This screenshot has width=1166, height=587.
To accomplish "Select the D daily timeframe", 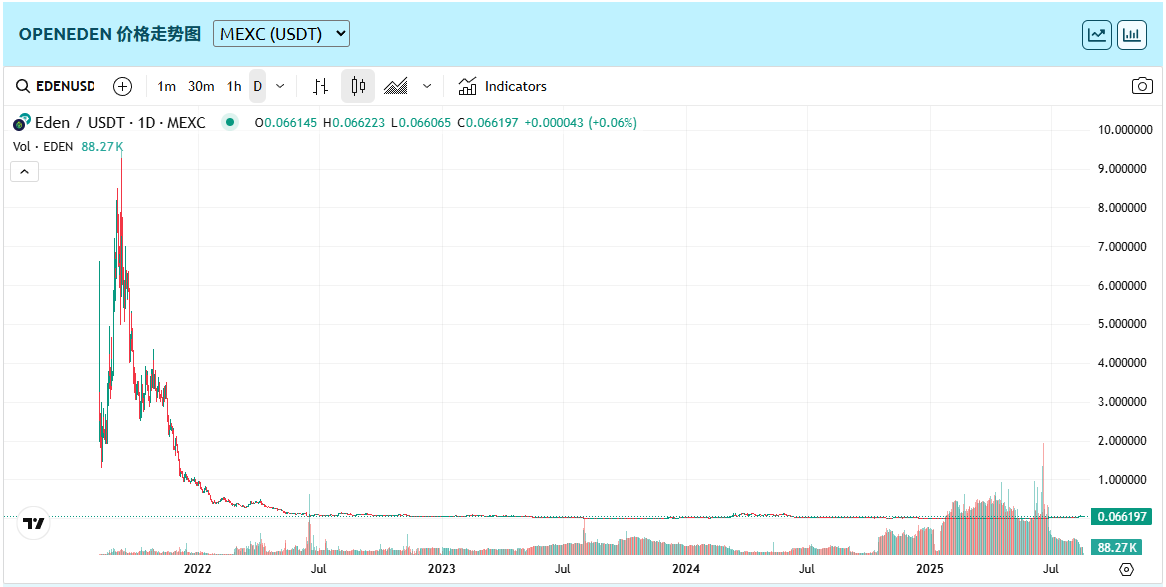I will point(257,86).
